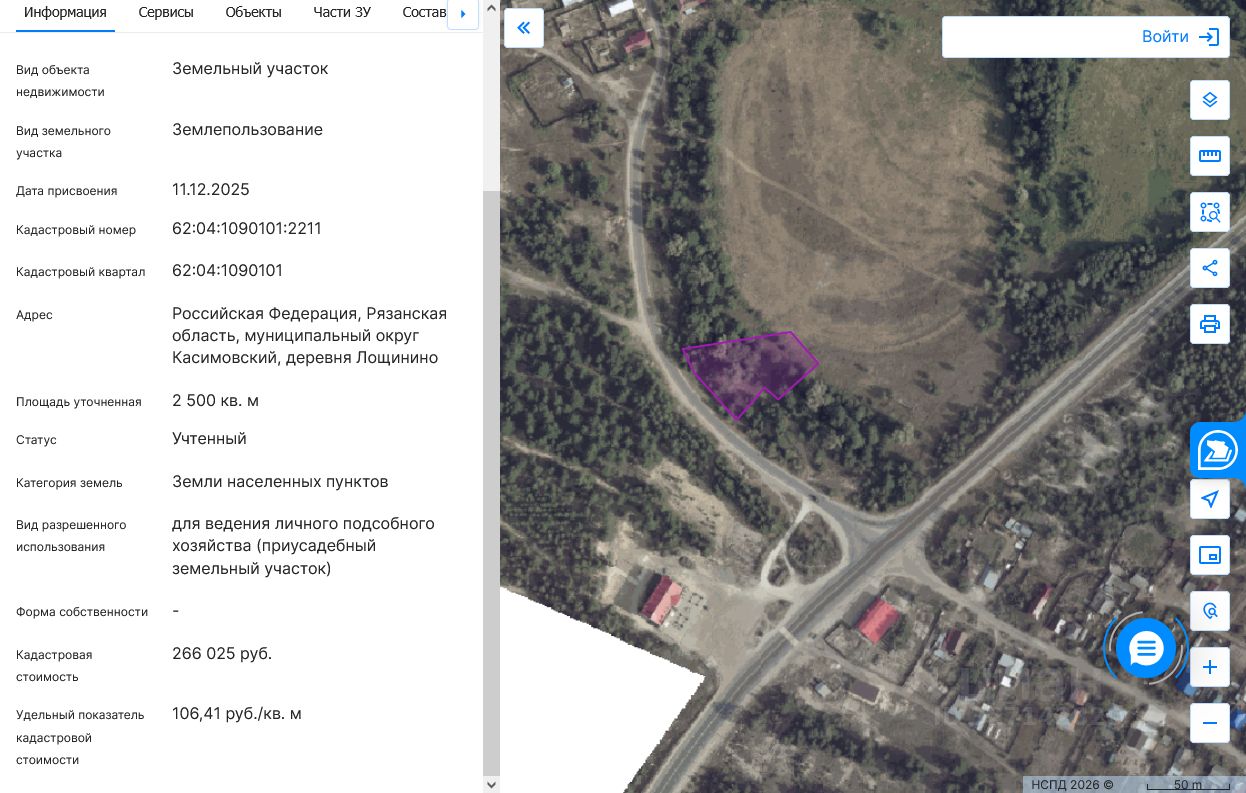1246x793 pixels.
Task: Click the НСПД 2026 © attribution text
Action: pyautogui.click(x=1072, y=784)
